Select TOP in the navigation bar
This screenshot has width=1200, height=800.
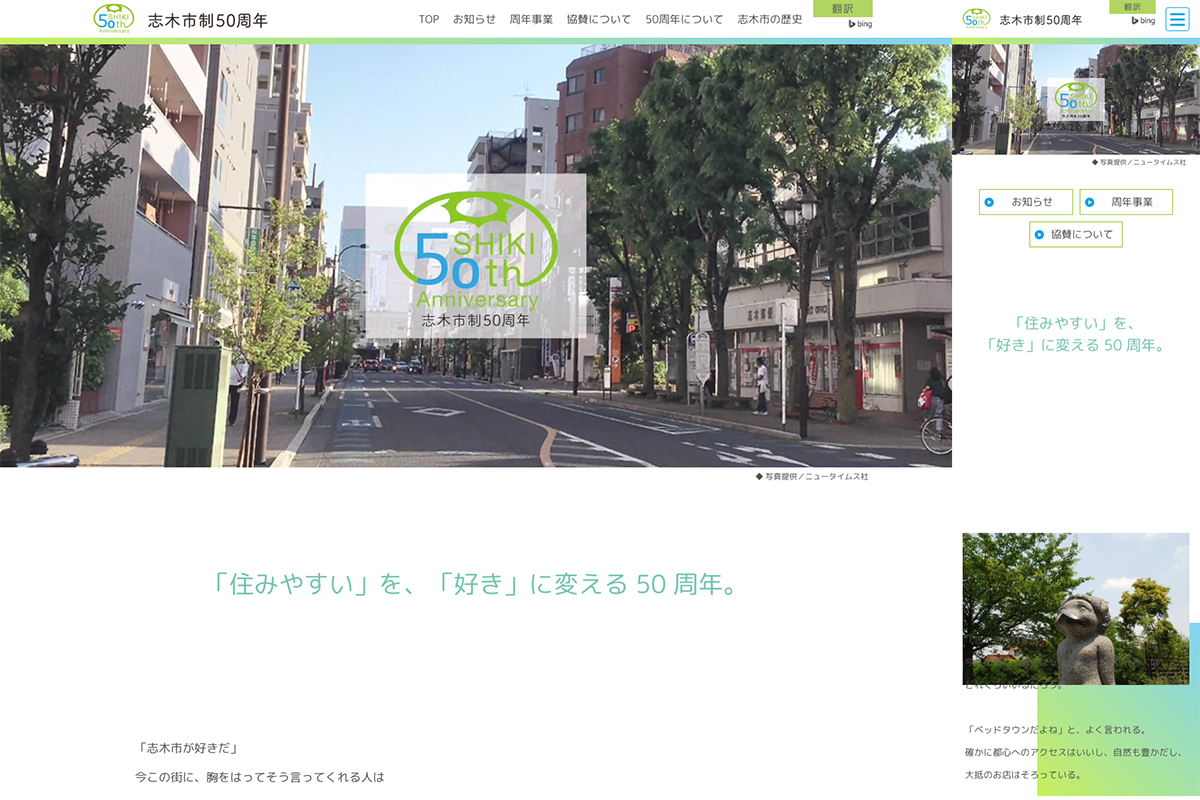pyautogui.click(x=429, y=20)
